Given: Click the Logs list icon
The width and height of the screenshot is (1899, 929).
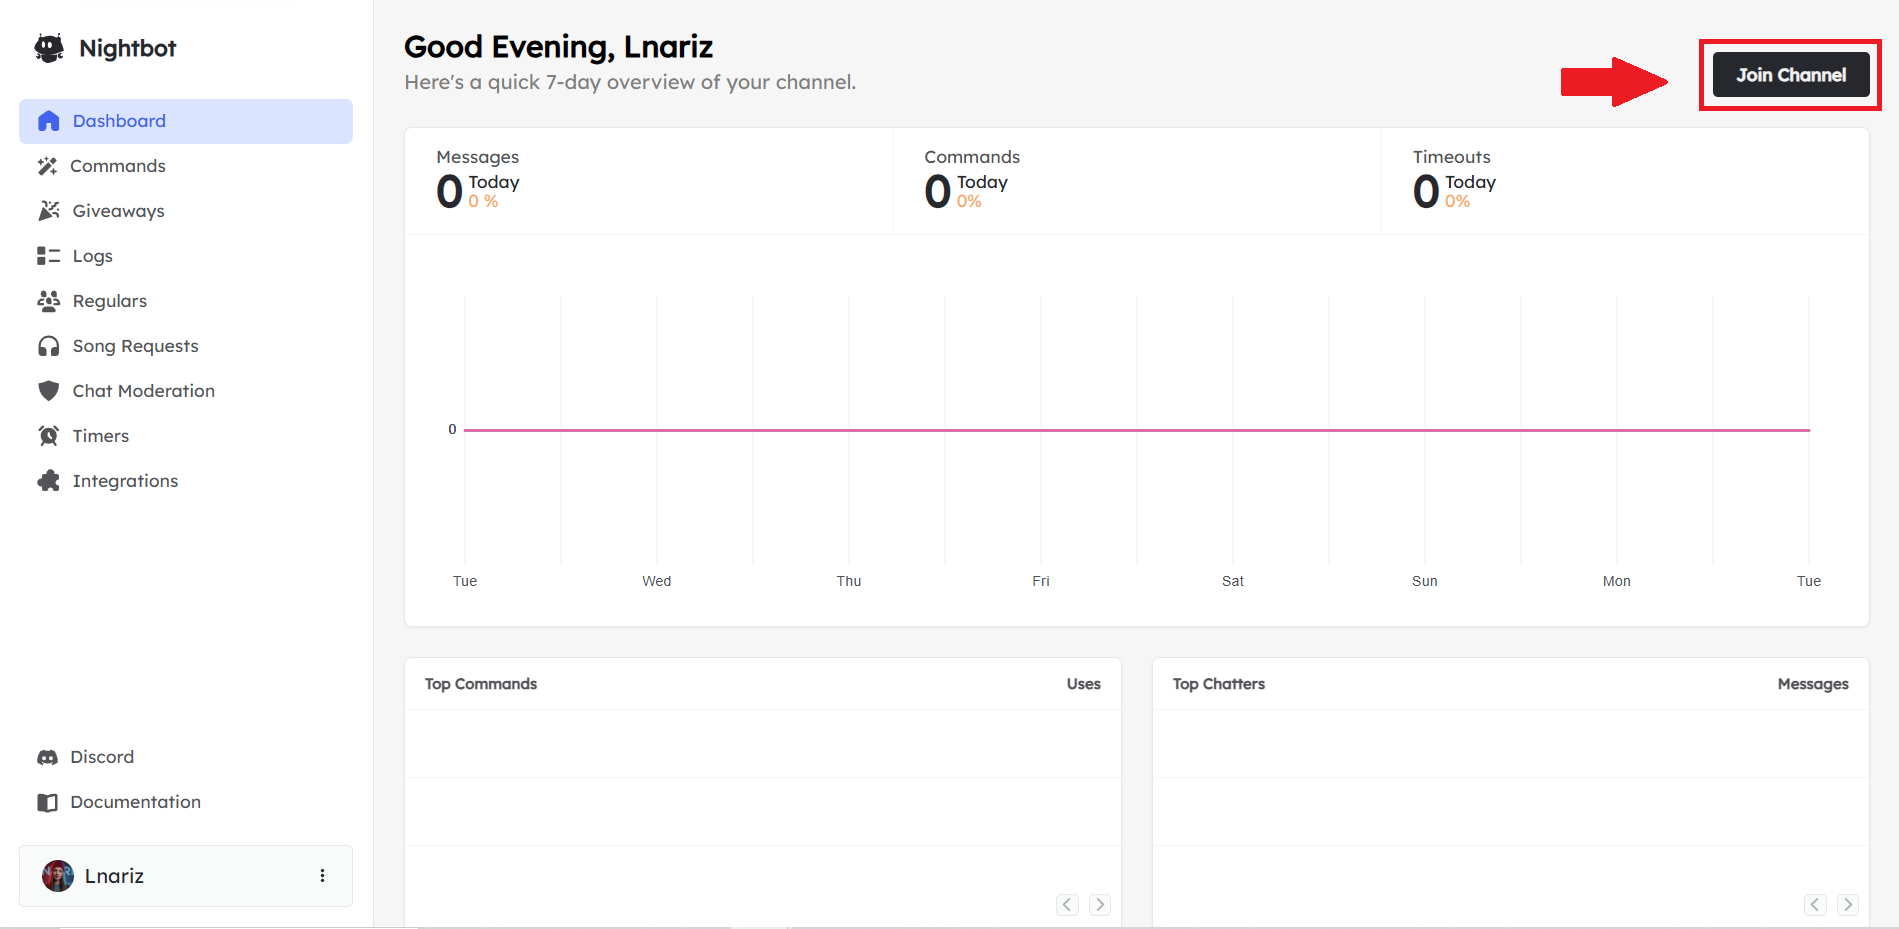Looking at the screenshot, I should 48,256.
